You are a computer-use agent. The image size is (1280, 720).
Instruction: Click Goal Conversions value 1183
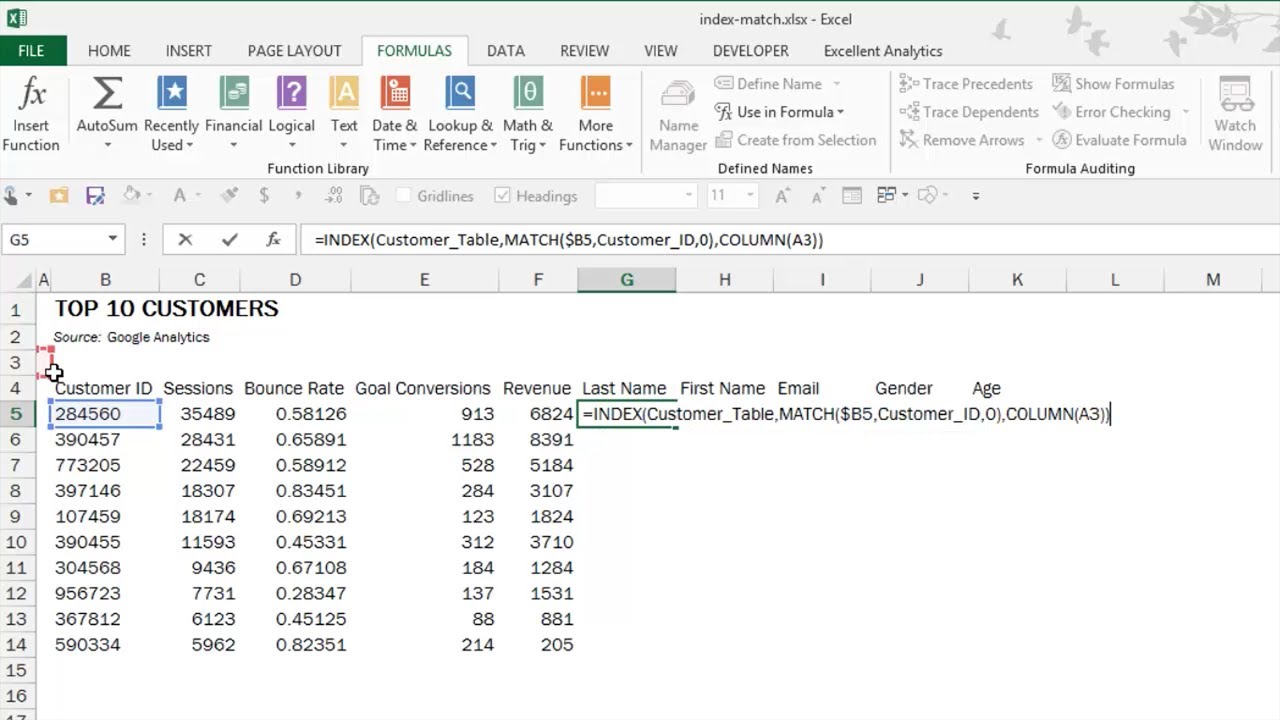(x=472, y=440)
